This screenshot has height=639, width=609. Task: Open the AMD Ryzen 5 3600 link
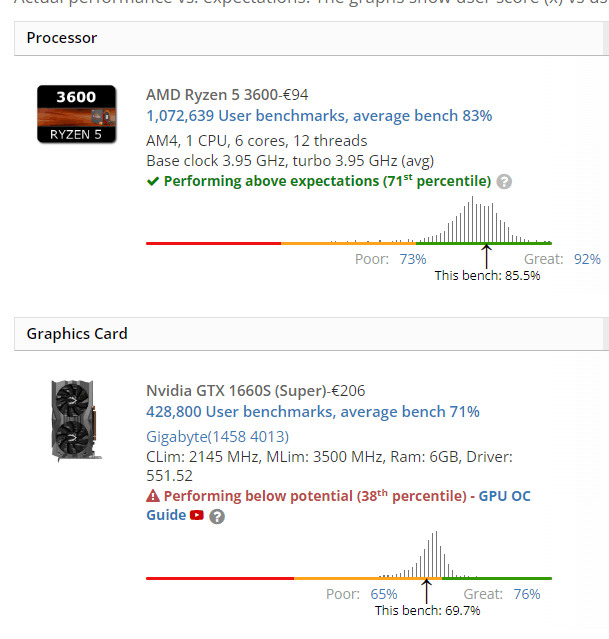tap(227, 95)
